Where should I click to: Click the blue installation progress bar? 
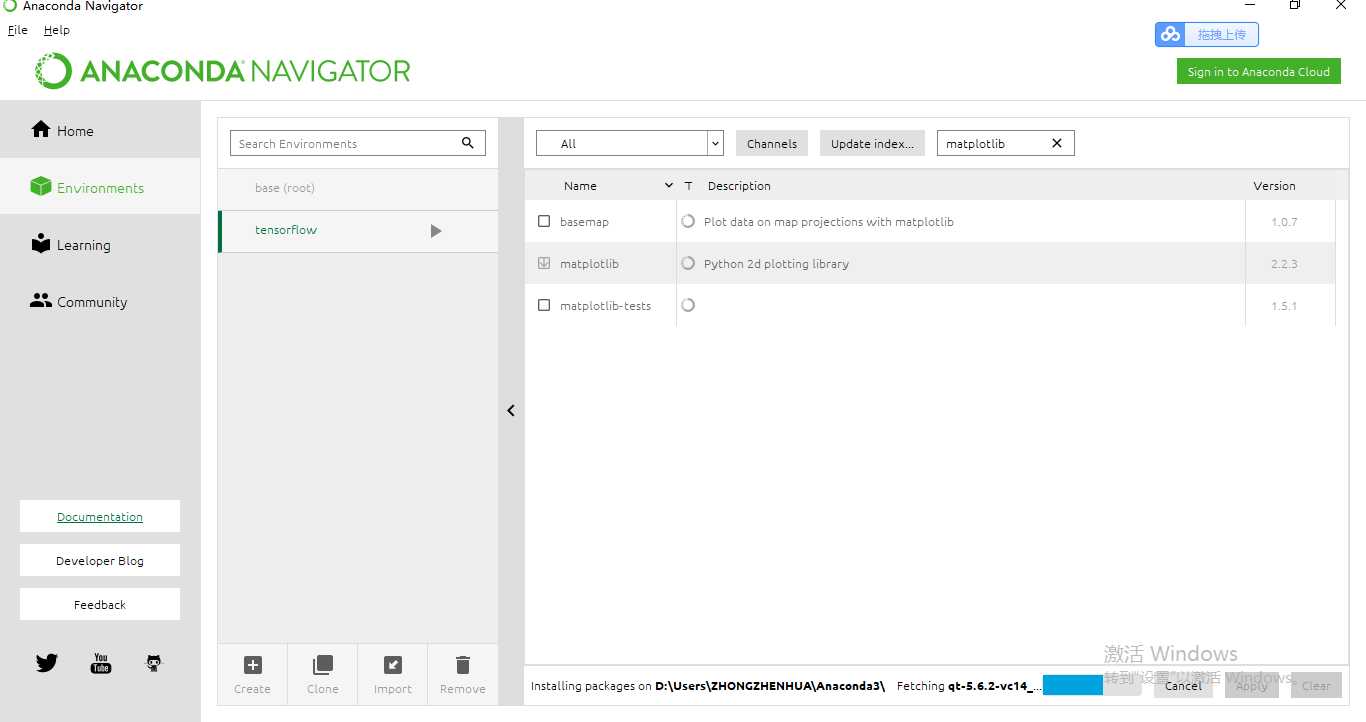(1072, 685)
